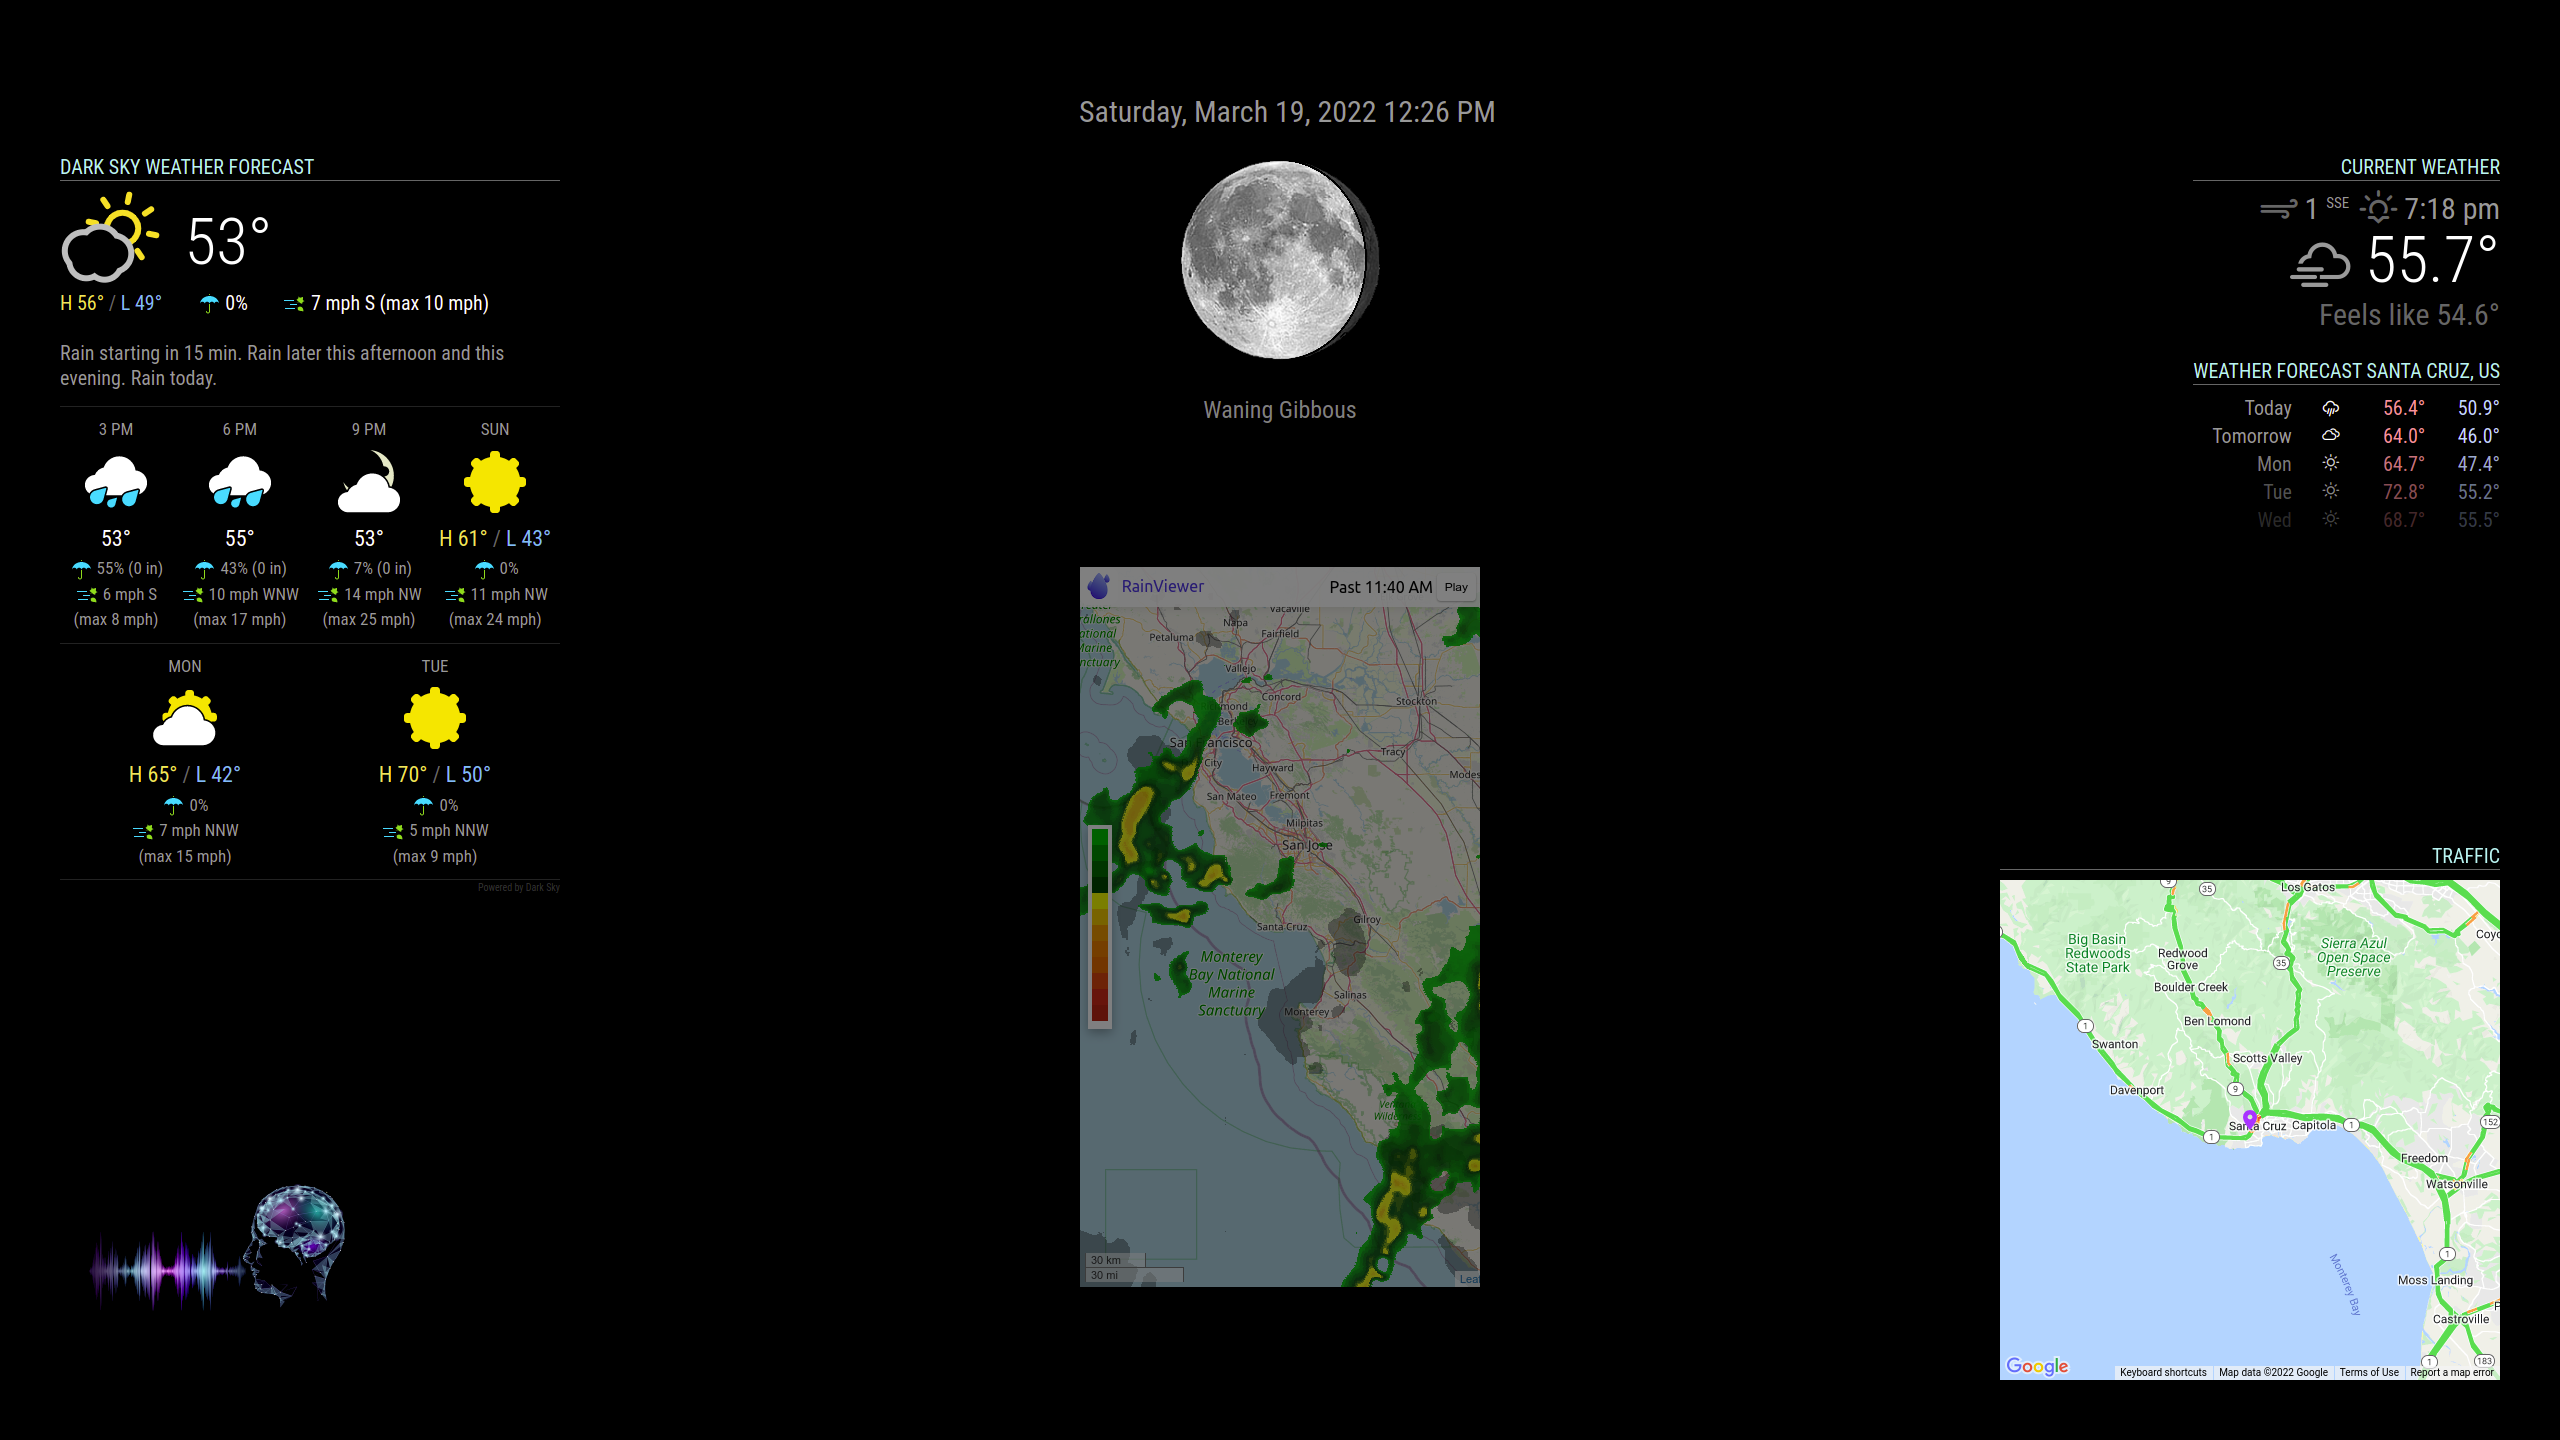The width and height of the screenshot is (2560, 1440).
Task: Click the 3 PM rain cloud icon
Action: [116, 483]
